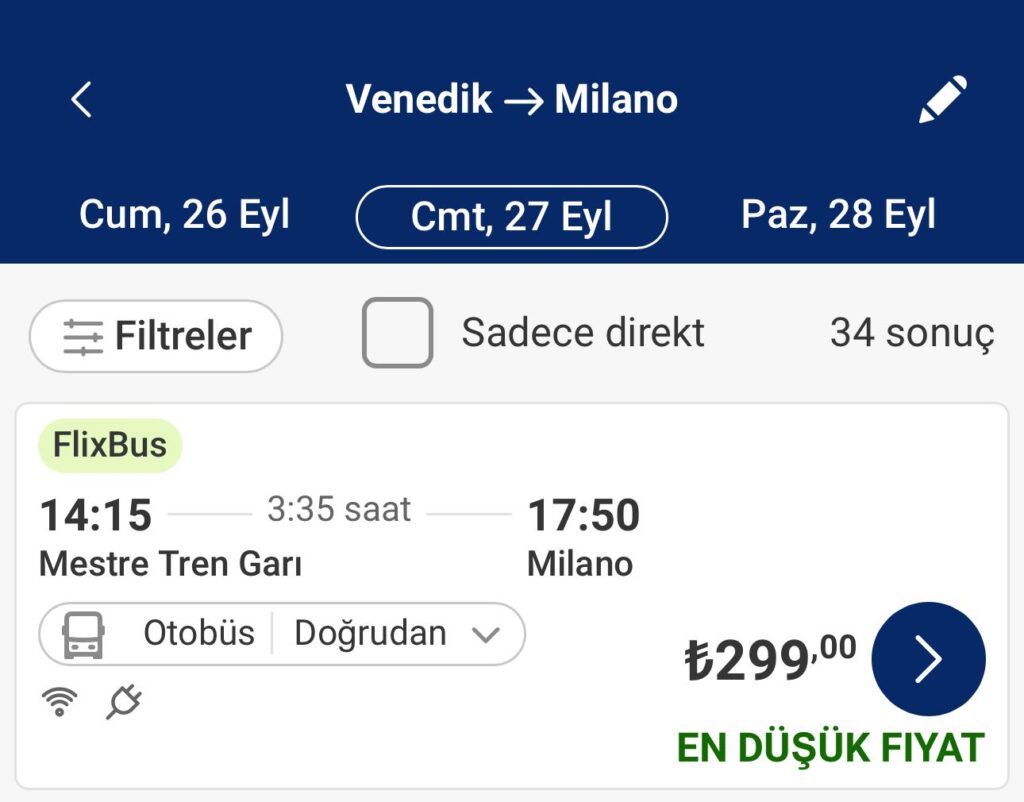
Task: Select the Paz, 28 Eyl date tab
Action: coord(839,214)
